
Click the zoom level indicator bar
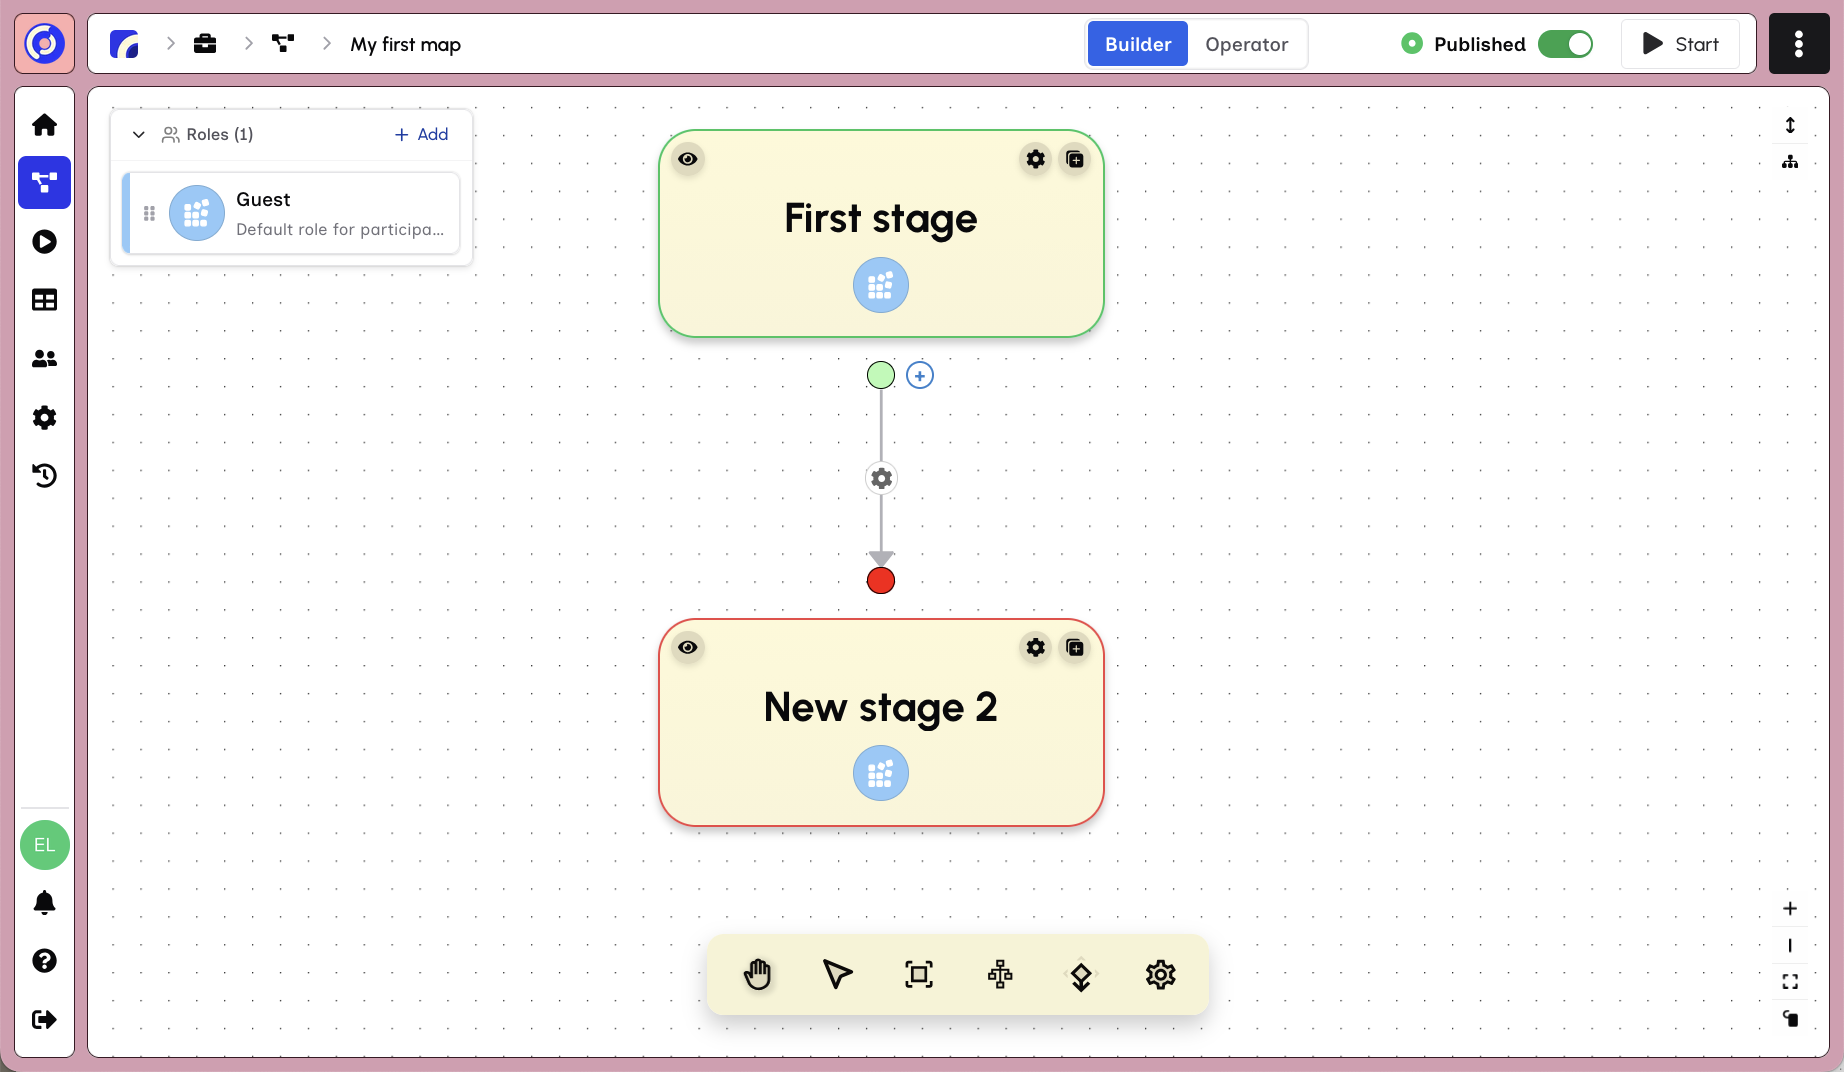[1790, 945]
